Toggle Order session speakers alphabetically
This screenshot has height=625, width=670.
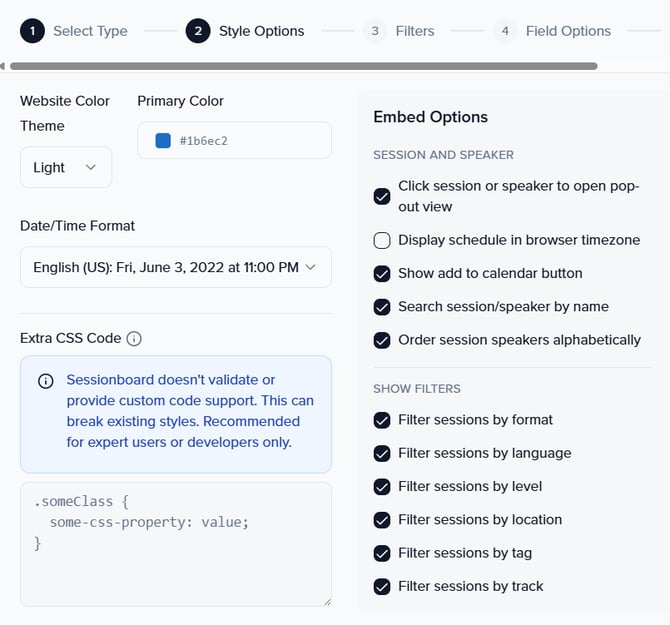(x=382, y=340)
